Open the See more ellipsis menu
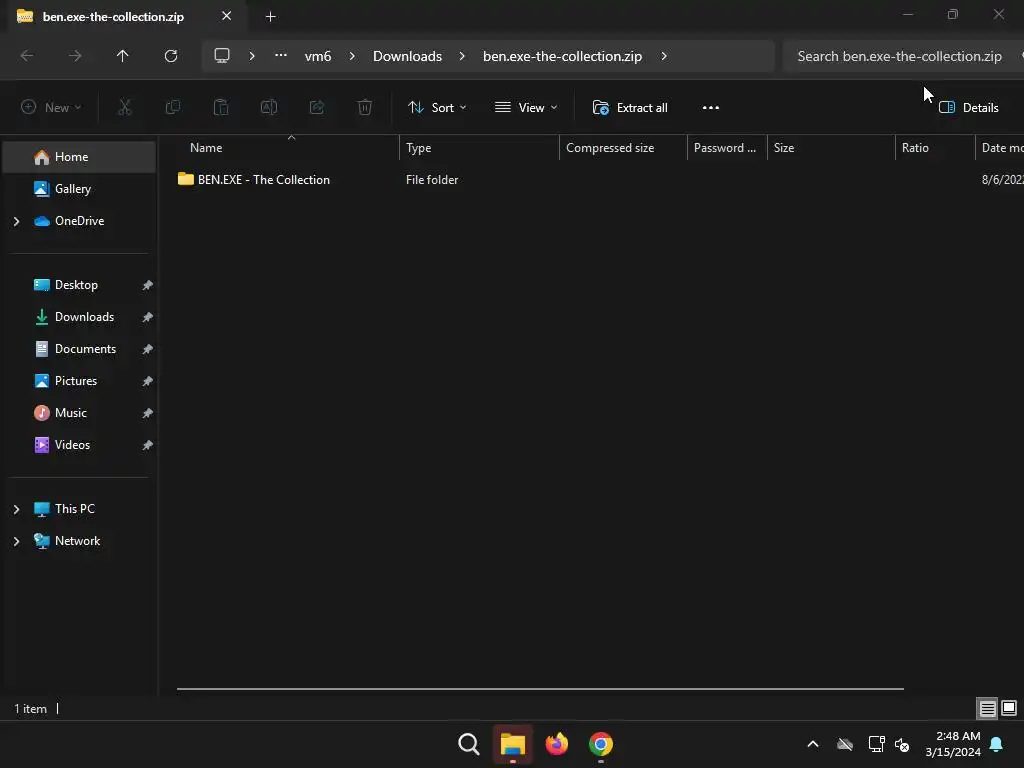1024x768 pixels. coord(711,107)
